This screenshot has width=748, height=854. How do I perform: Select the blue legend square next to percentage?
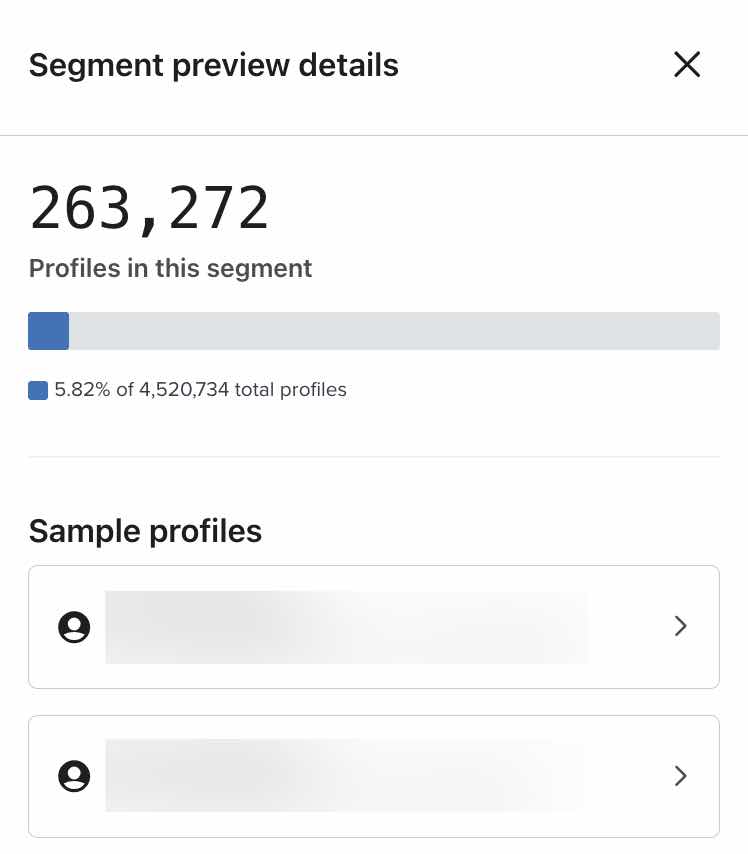click(x=38, y=390)
